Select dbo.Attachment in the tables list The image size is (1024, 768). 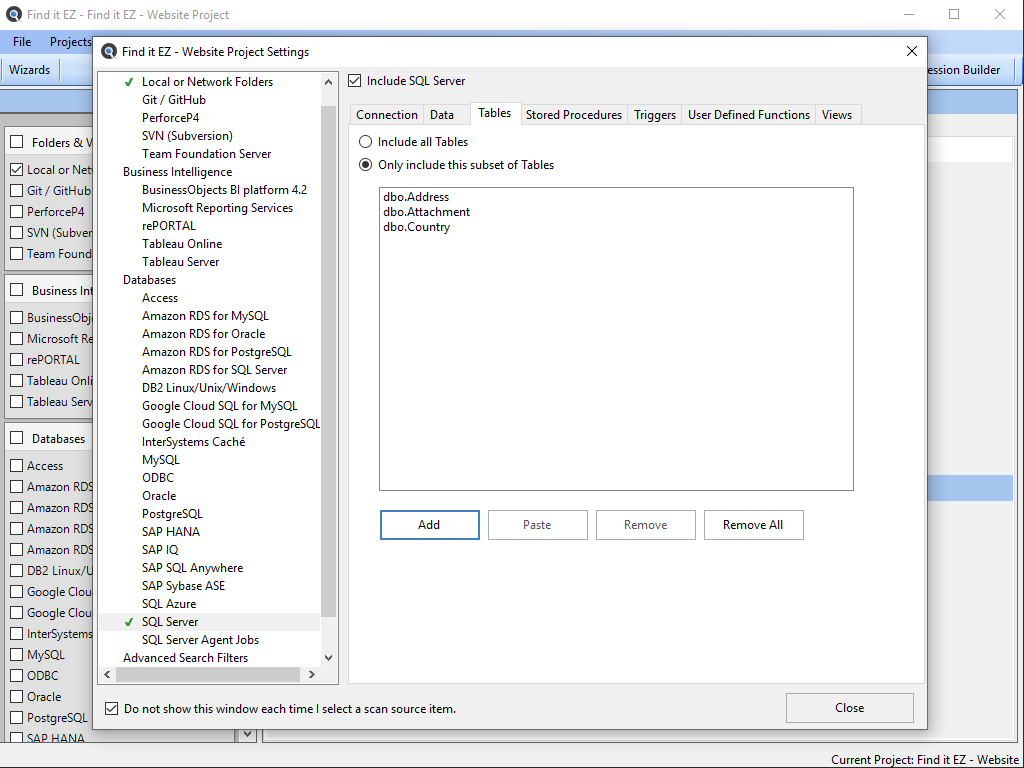coord(426,212)
